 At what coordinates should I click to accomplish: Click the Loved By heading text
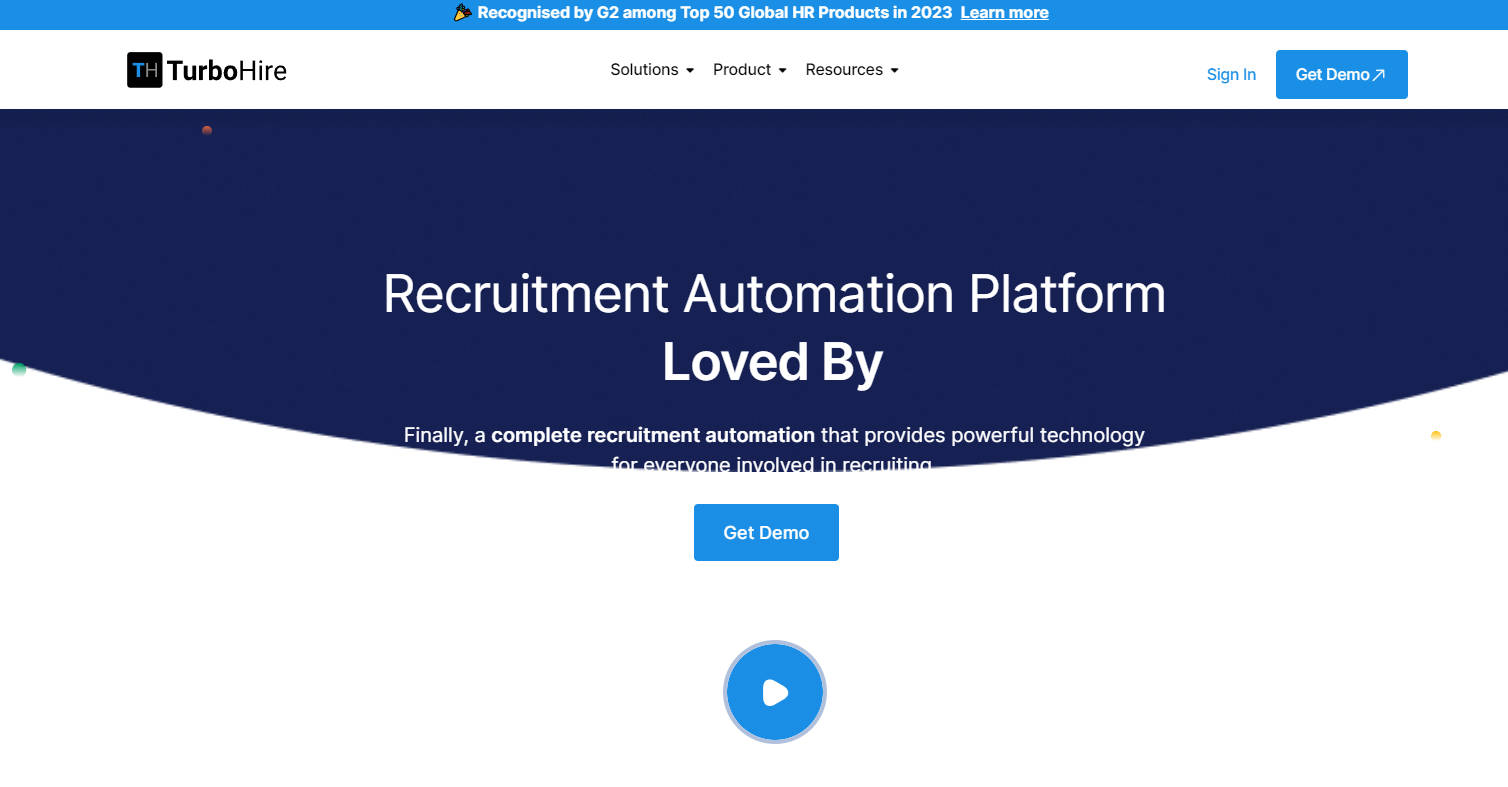tap(772, 362)
